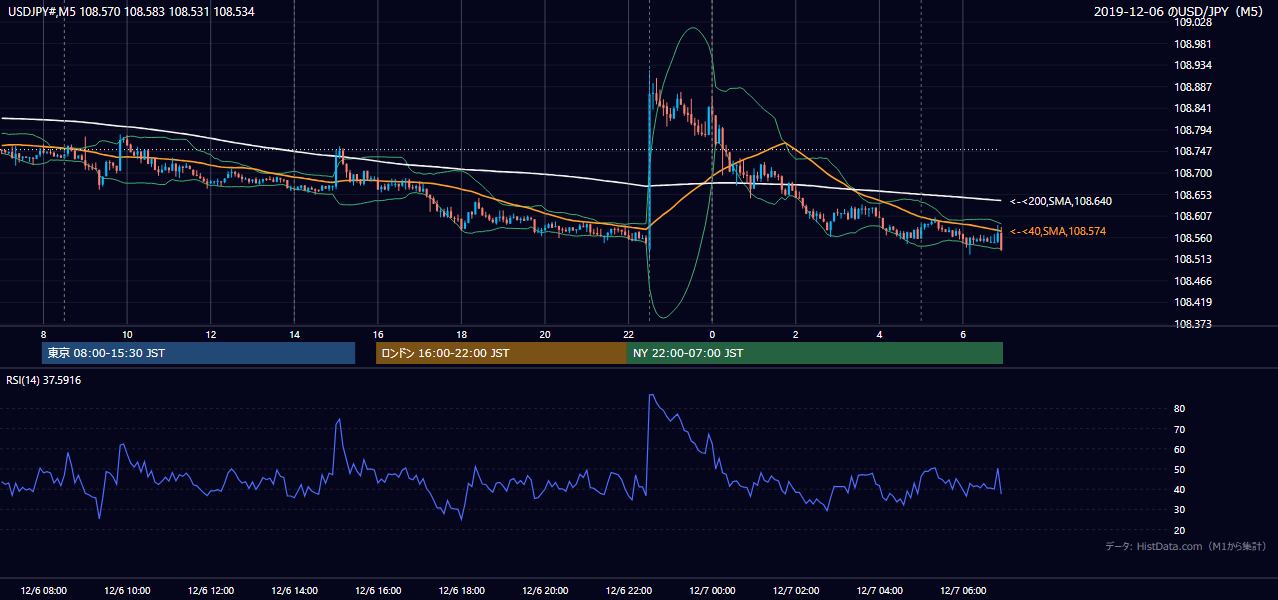Image resolution: width=1278 pixels, height=600 pixels.
Task: Click the RSI(14) 37.5916 indicator label
Action: [43, 380]
